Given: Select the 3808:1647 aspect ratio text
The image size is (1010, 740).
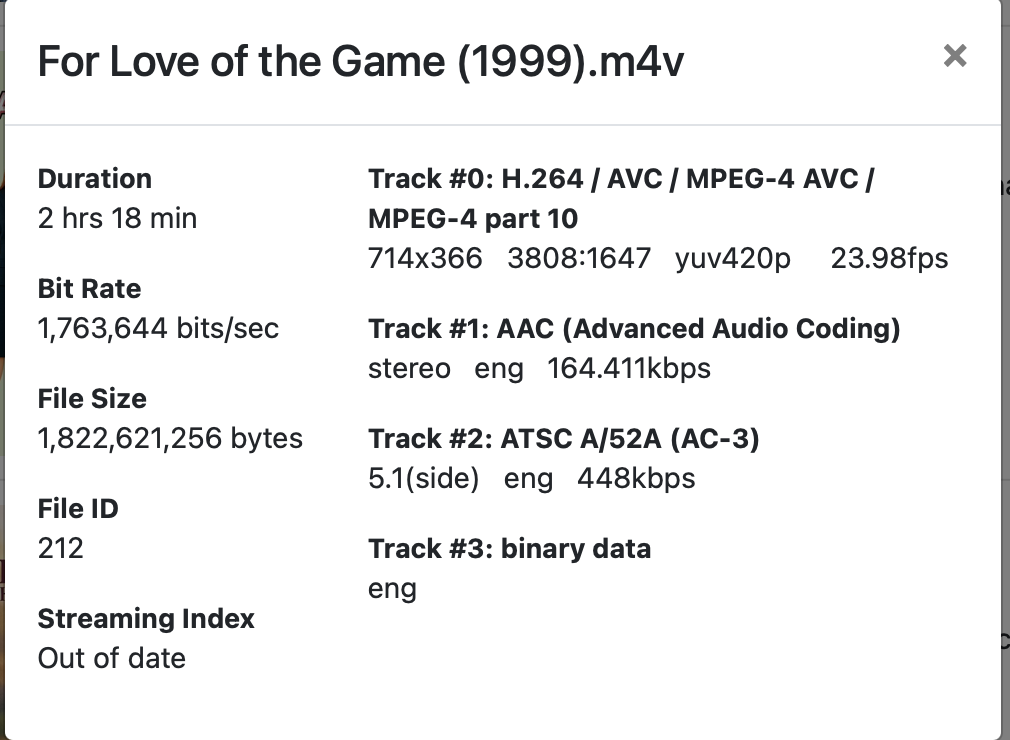Looking at the screenshot, I should (579, 259).
